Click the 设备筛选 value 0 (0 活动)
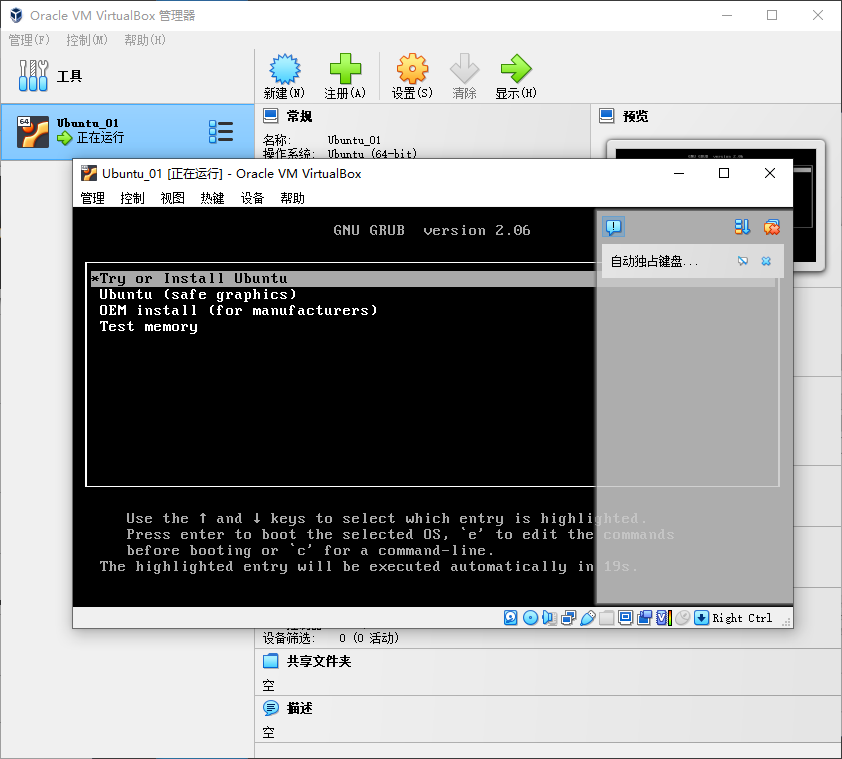Viewport: 842px width, 759px height. tap(369, 638)
